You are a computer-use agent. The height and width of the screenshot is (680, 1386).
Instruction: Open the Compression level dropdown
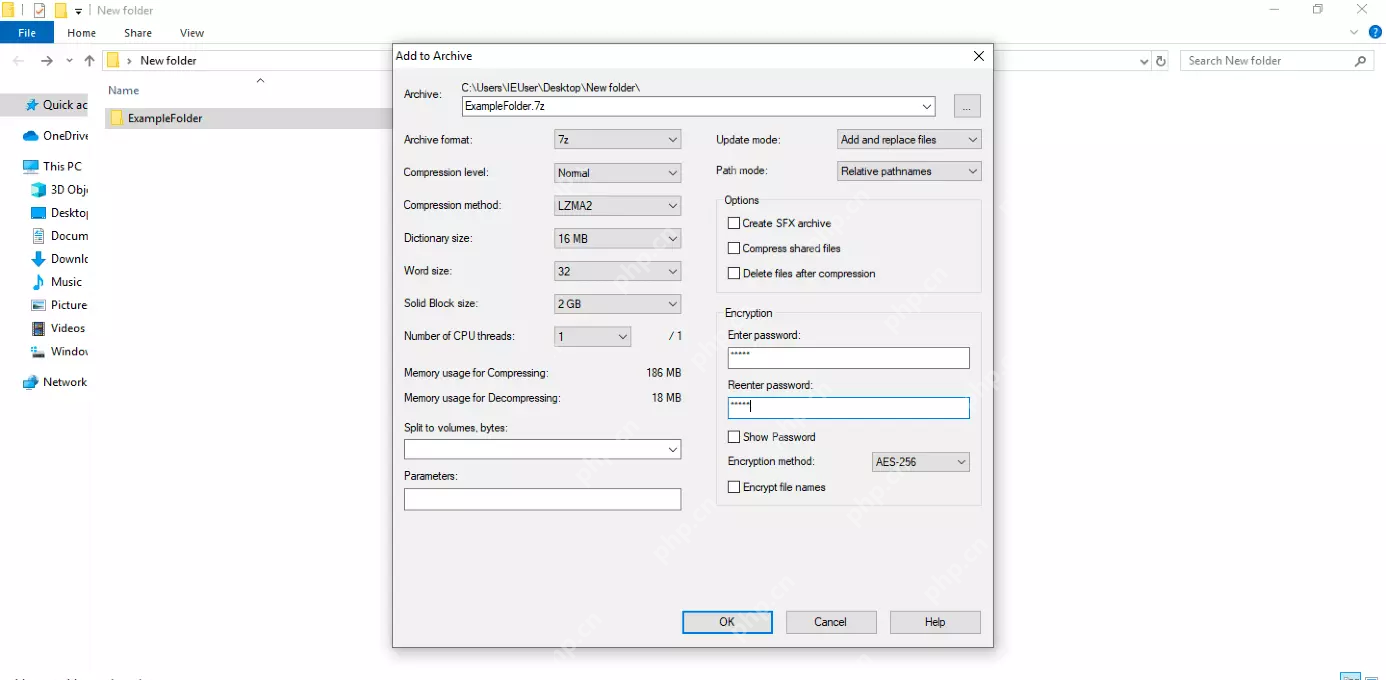pyautogui.click(x=618, y=173)
